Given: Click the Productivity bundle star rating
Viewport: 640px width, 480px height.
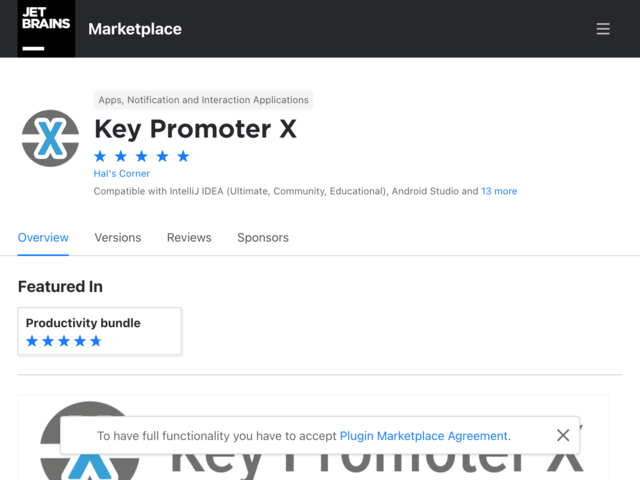Looking at the screenshot, I should pos(64,341).
